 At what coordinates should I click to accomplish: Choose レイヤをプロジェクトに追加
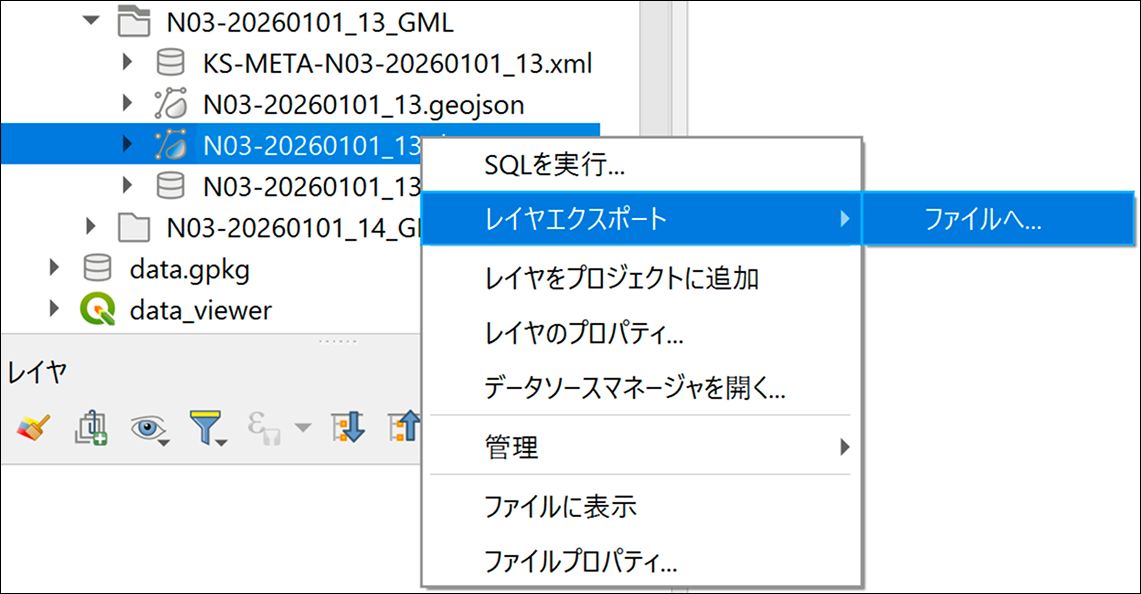[642, 278]
